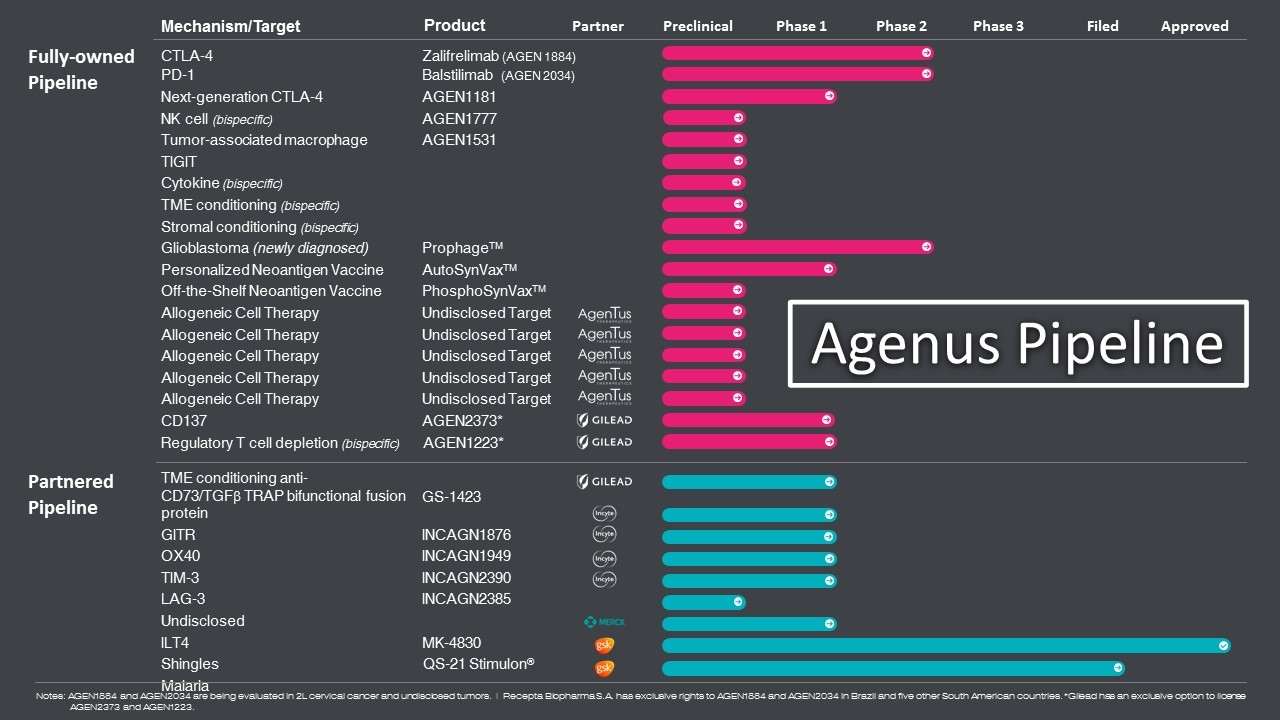Click the Off-the-Shelf Neoantigen Vaccine entry
The height and width of the screenshot is (720, 1280).
tap(271, 291)
